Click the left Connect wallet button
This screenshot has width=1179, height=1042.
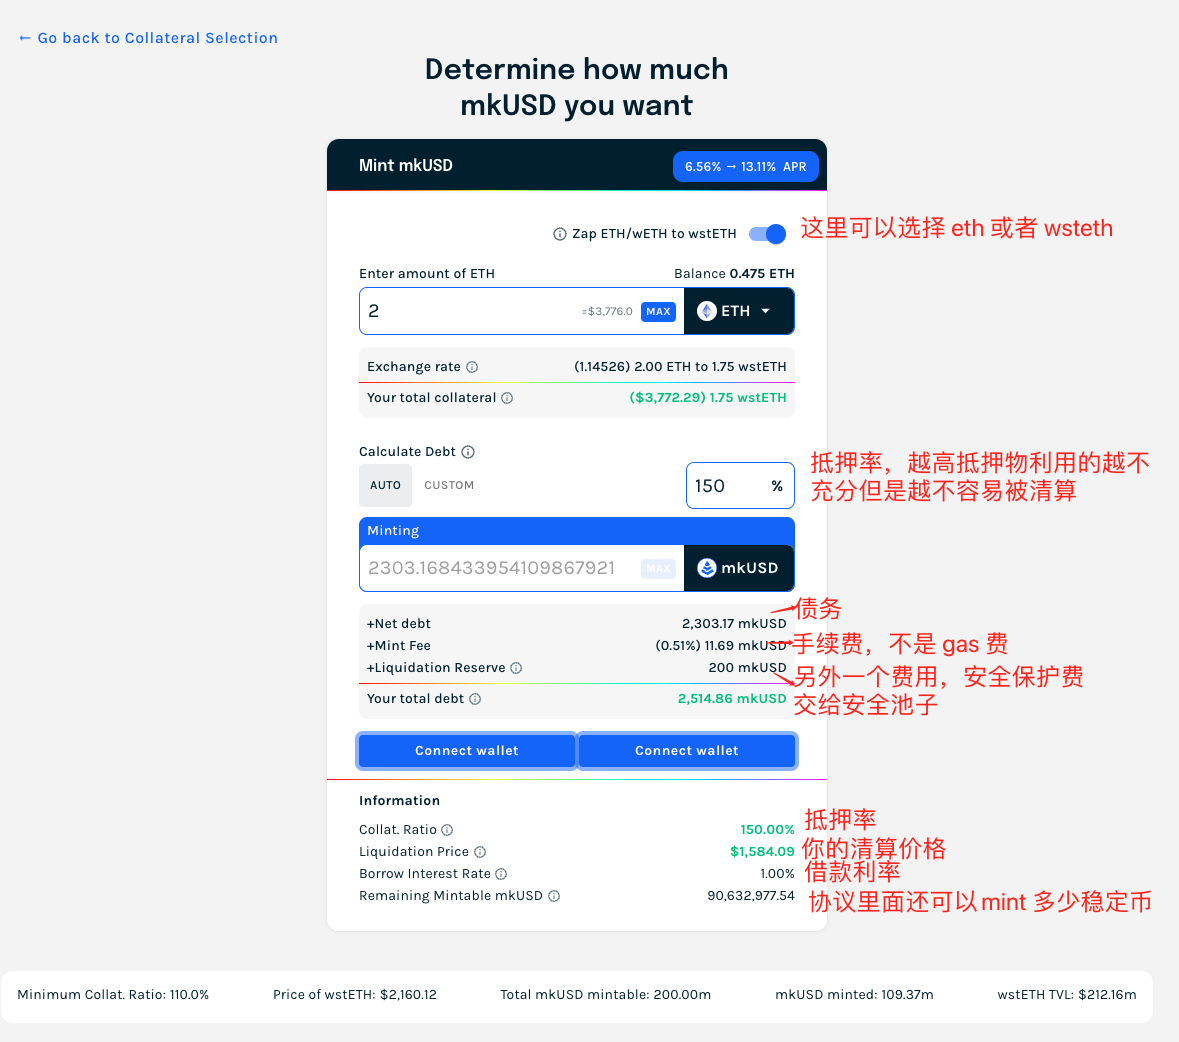(x=466, y=750)
